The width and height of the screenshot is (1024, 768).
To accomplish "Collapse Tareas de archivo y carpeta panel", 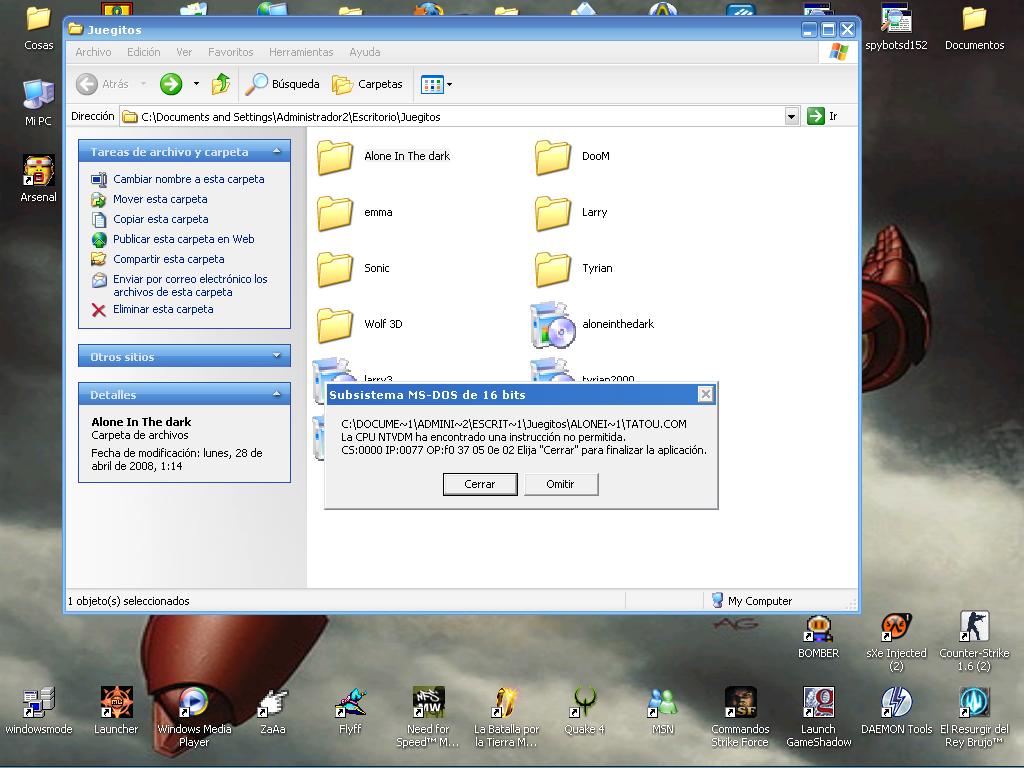I will (x=277, y=152).
